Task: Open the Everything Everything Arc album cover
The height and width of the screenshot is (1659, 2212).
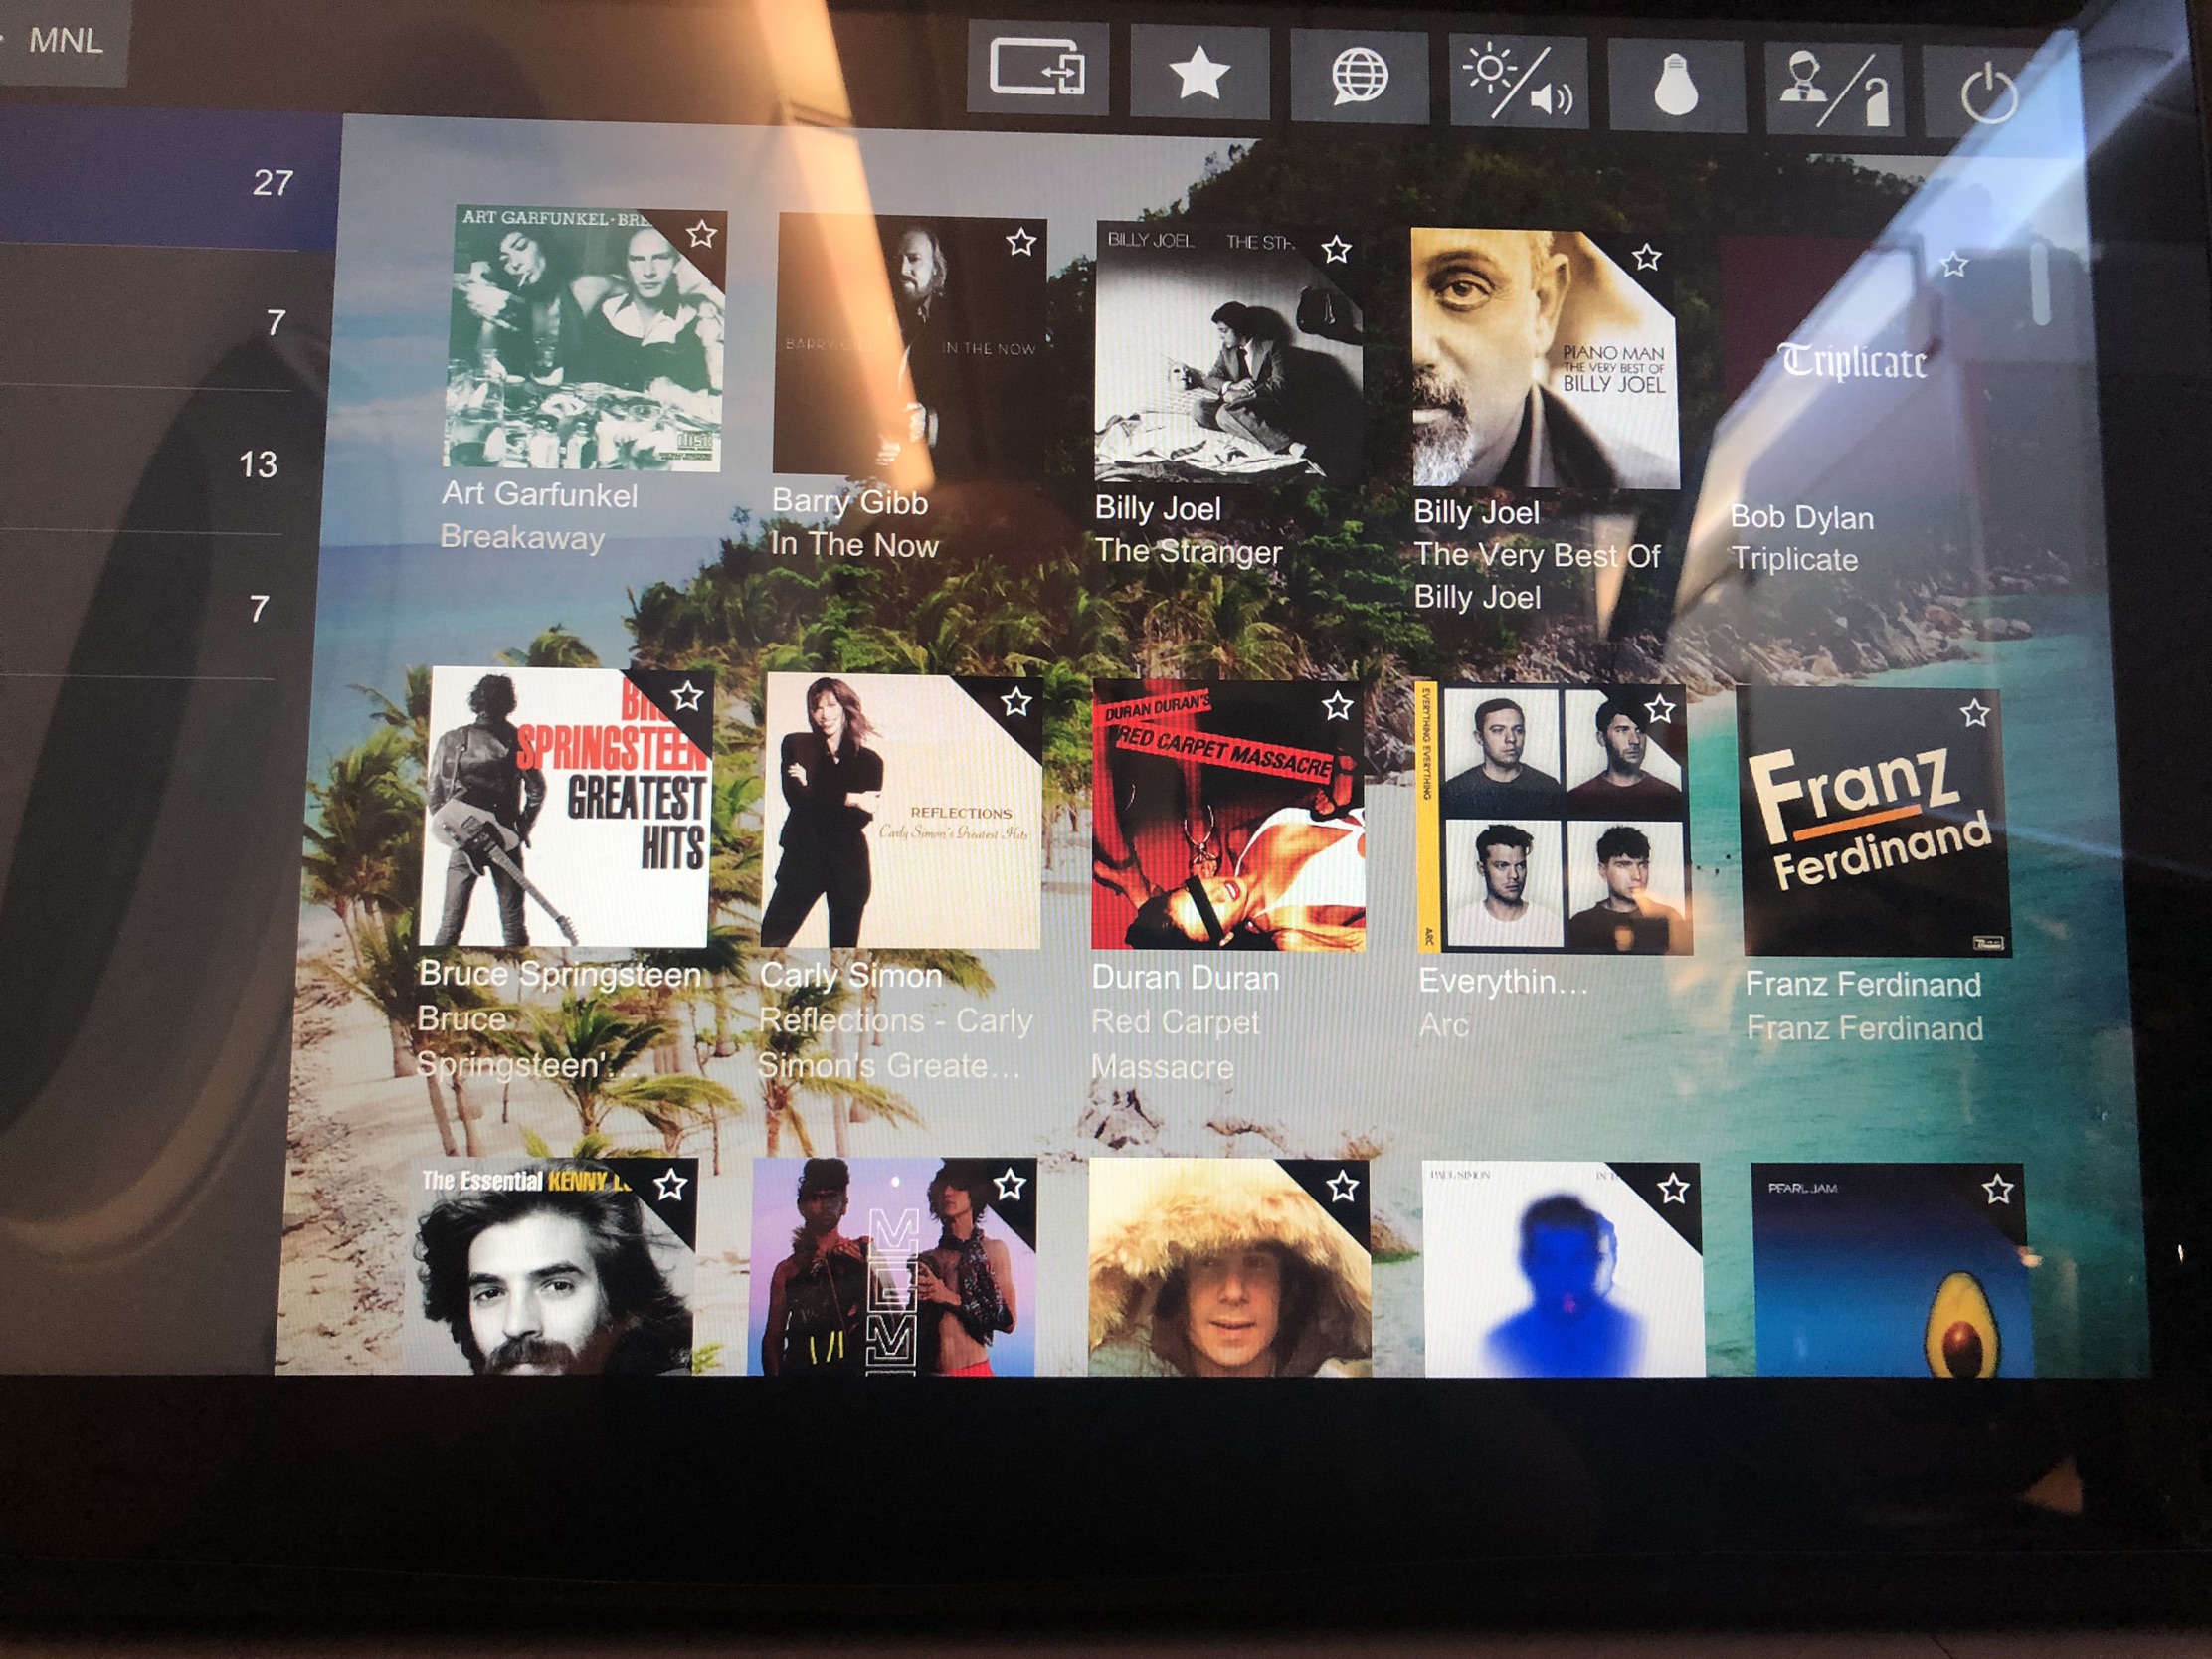Action: click(1553, 817)
